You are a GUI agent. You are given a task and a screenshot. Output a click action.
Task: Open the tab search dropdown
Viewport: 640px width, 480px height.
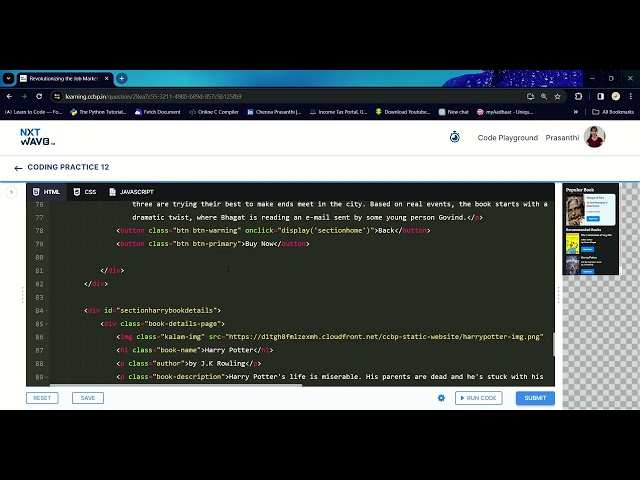[x=8, y=78]
